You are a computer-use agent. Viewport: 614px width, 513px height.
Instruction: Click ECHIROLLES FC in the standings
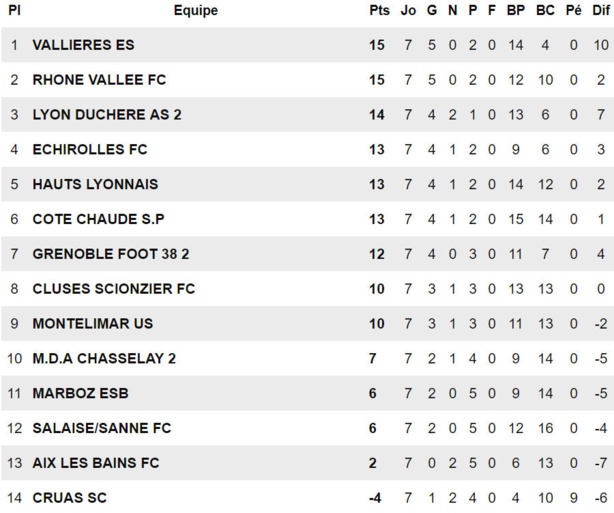click(x=90, y=150)
